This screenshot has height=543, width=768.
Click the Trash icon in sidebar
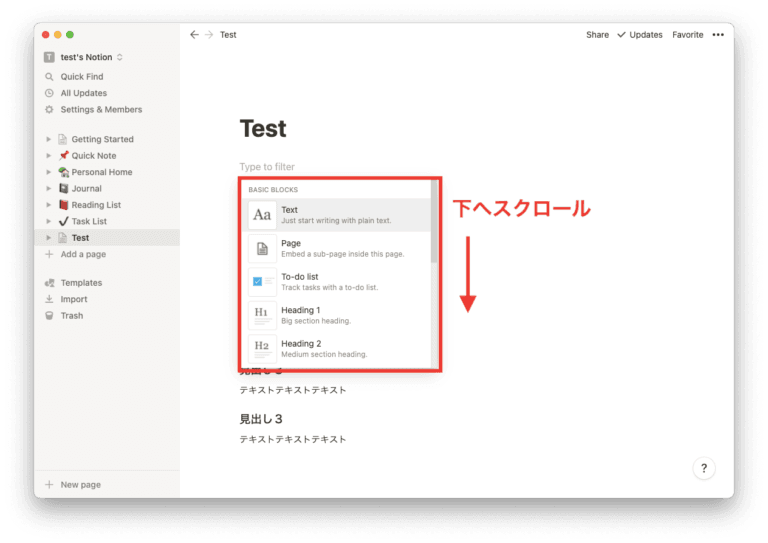pos(50,316)
